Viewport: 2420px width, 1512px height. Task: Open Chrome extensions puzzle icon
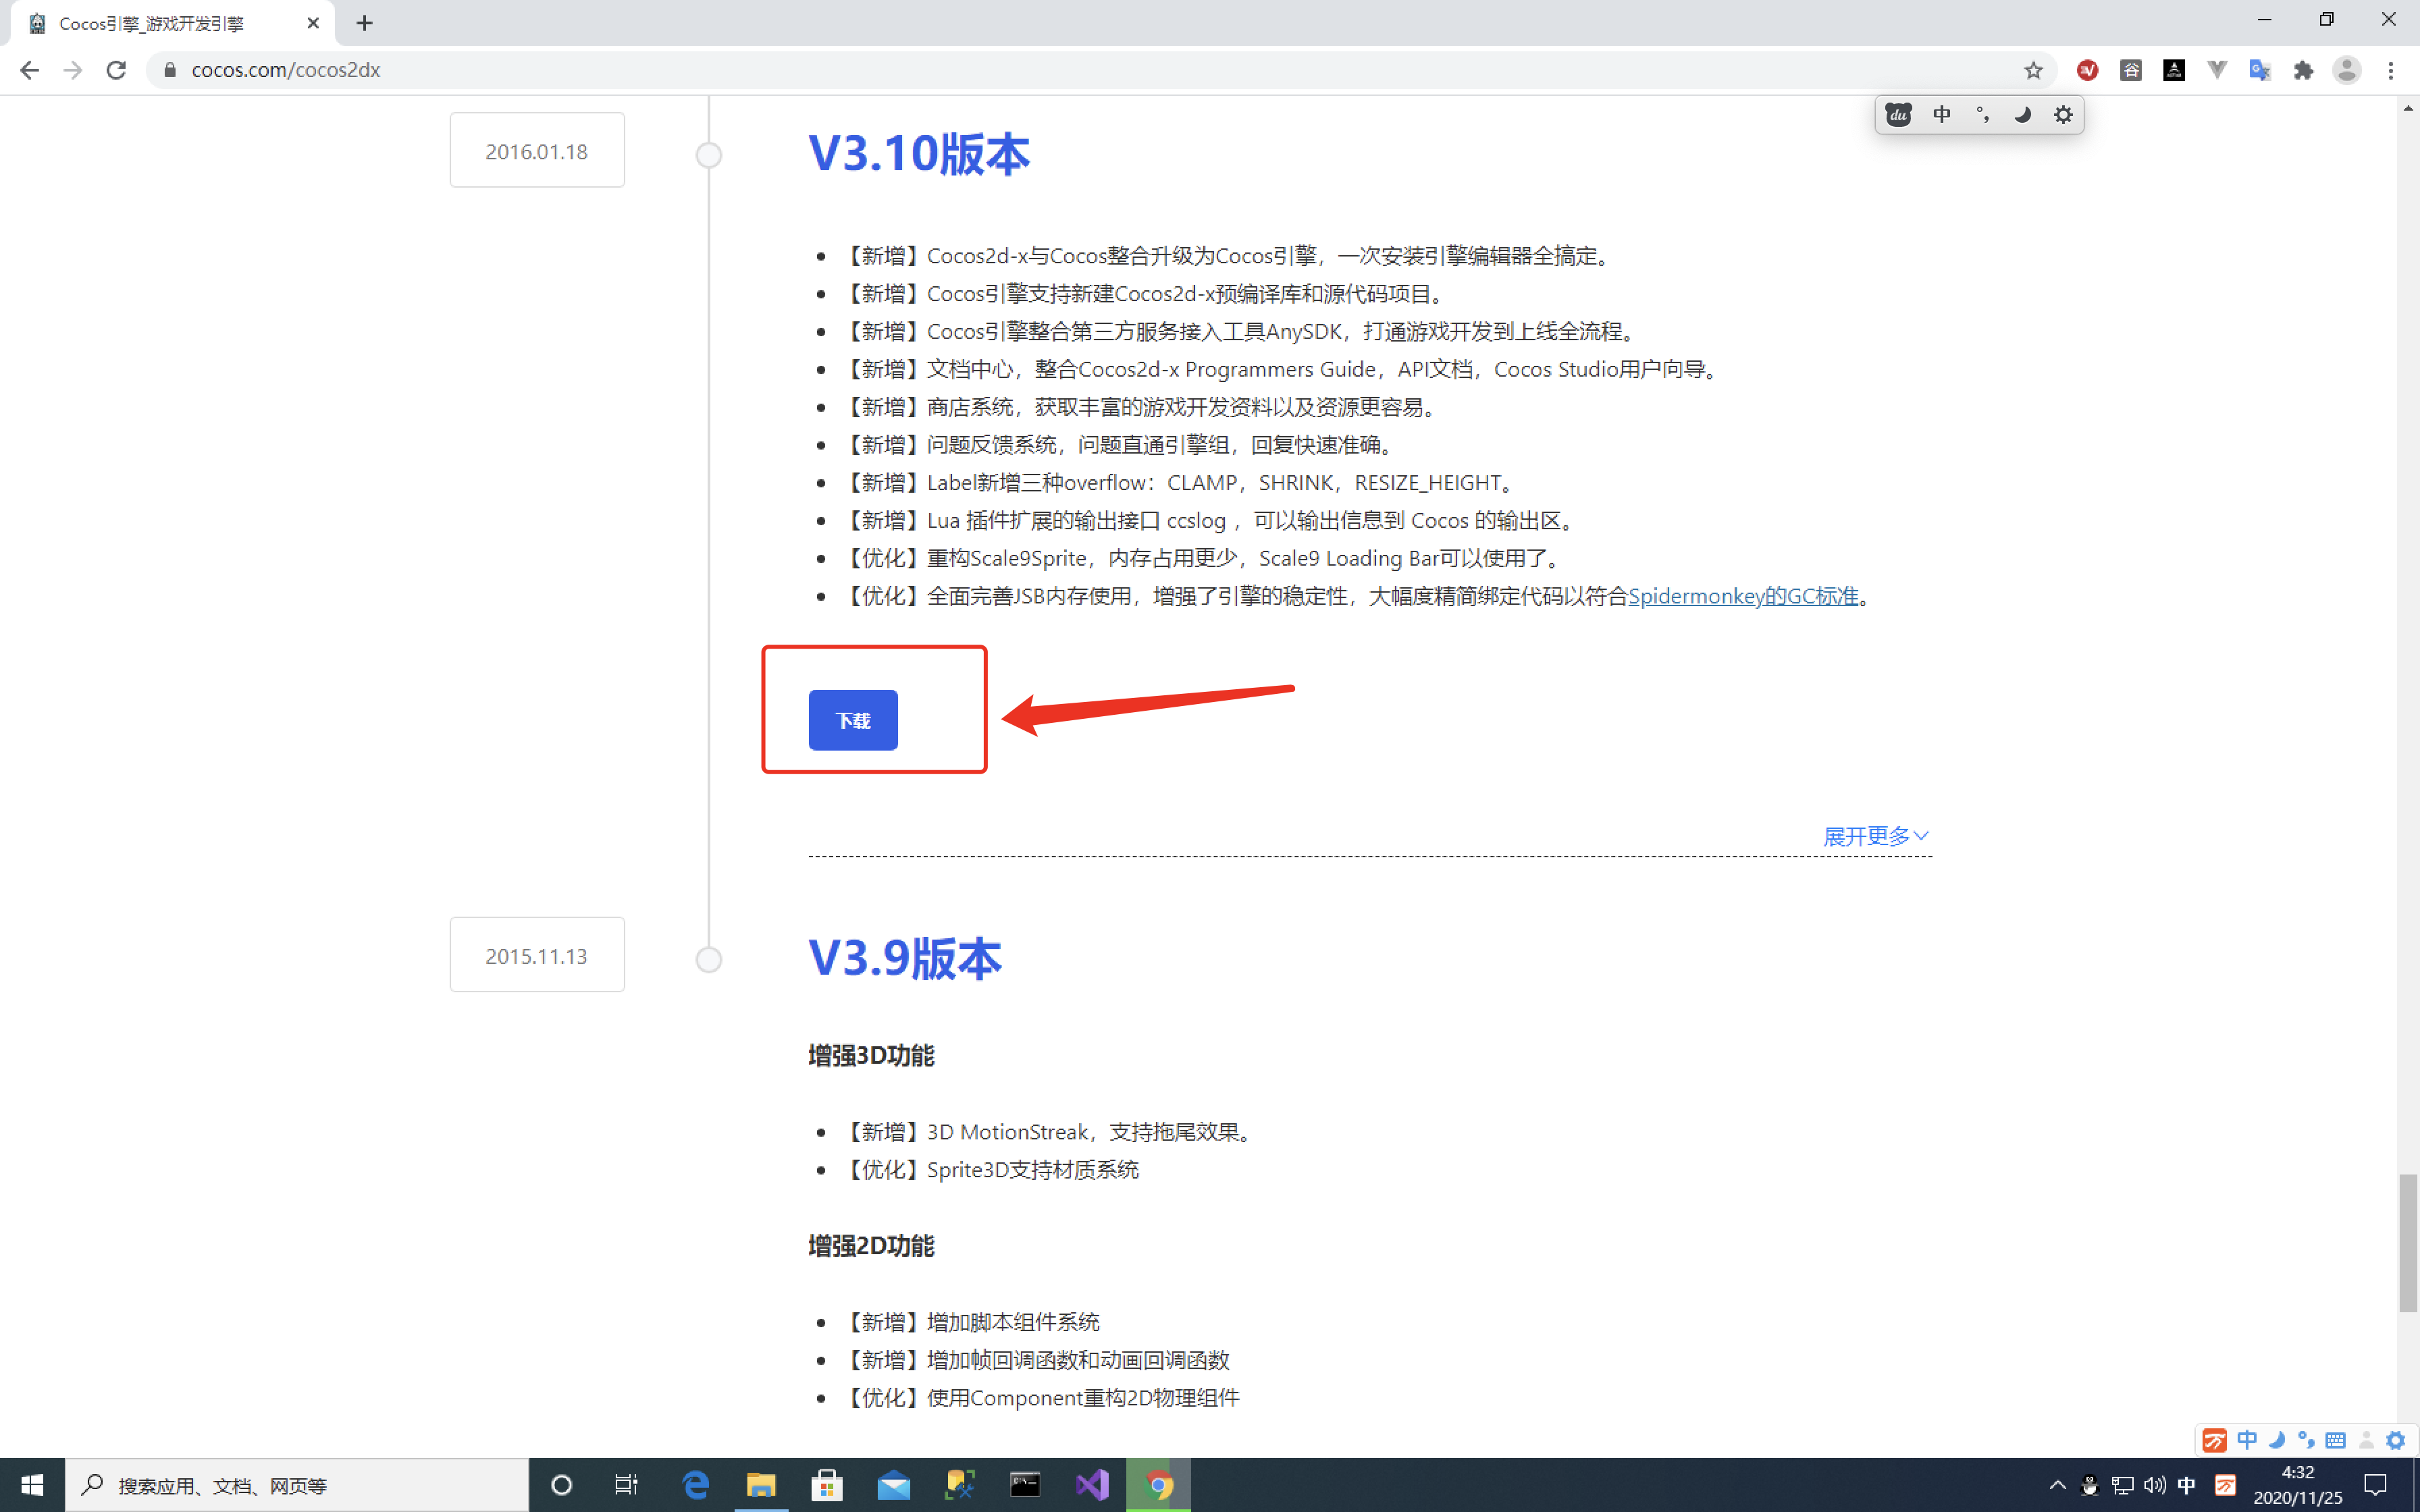coord(2303,70)
